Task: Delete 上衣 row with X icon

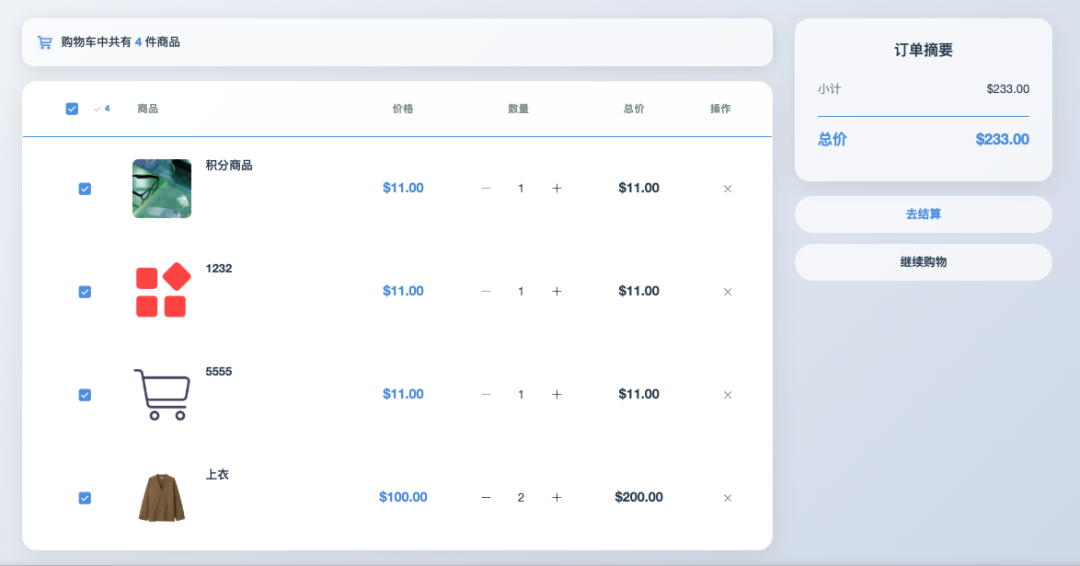Action: coord(727,498)
